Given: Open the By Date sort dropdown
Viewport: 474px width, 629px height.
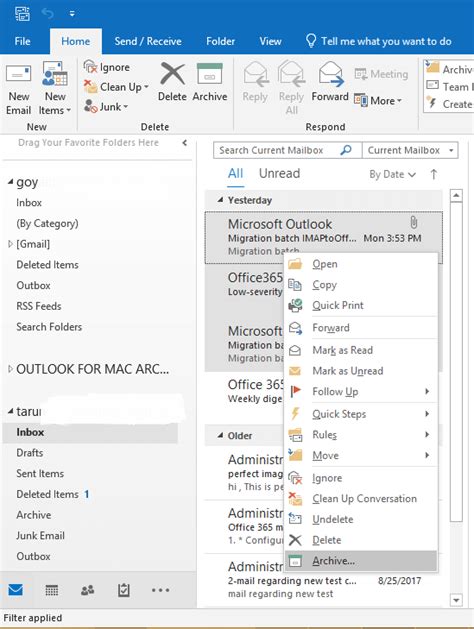Looking at the screenshot, I should (x=392, y=174).
